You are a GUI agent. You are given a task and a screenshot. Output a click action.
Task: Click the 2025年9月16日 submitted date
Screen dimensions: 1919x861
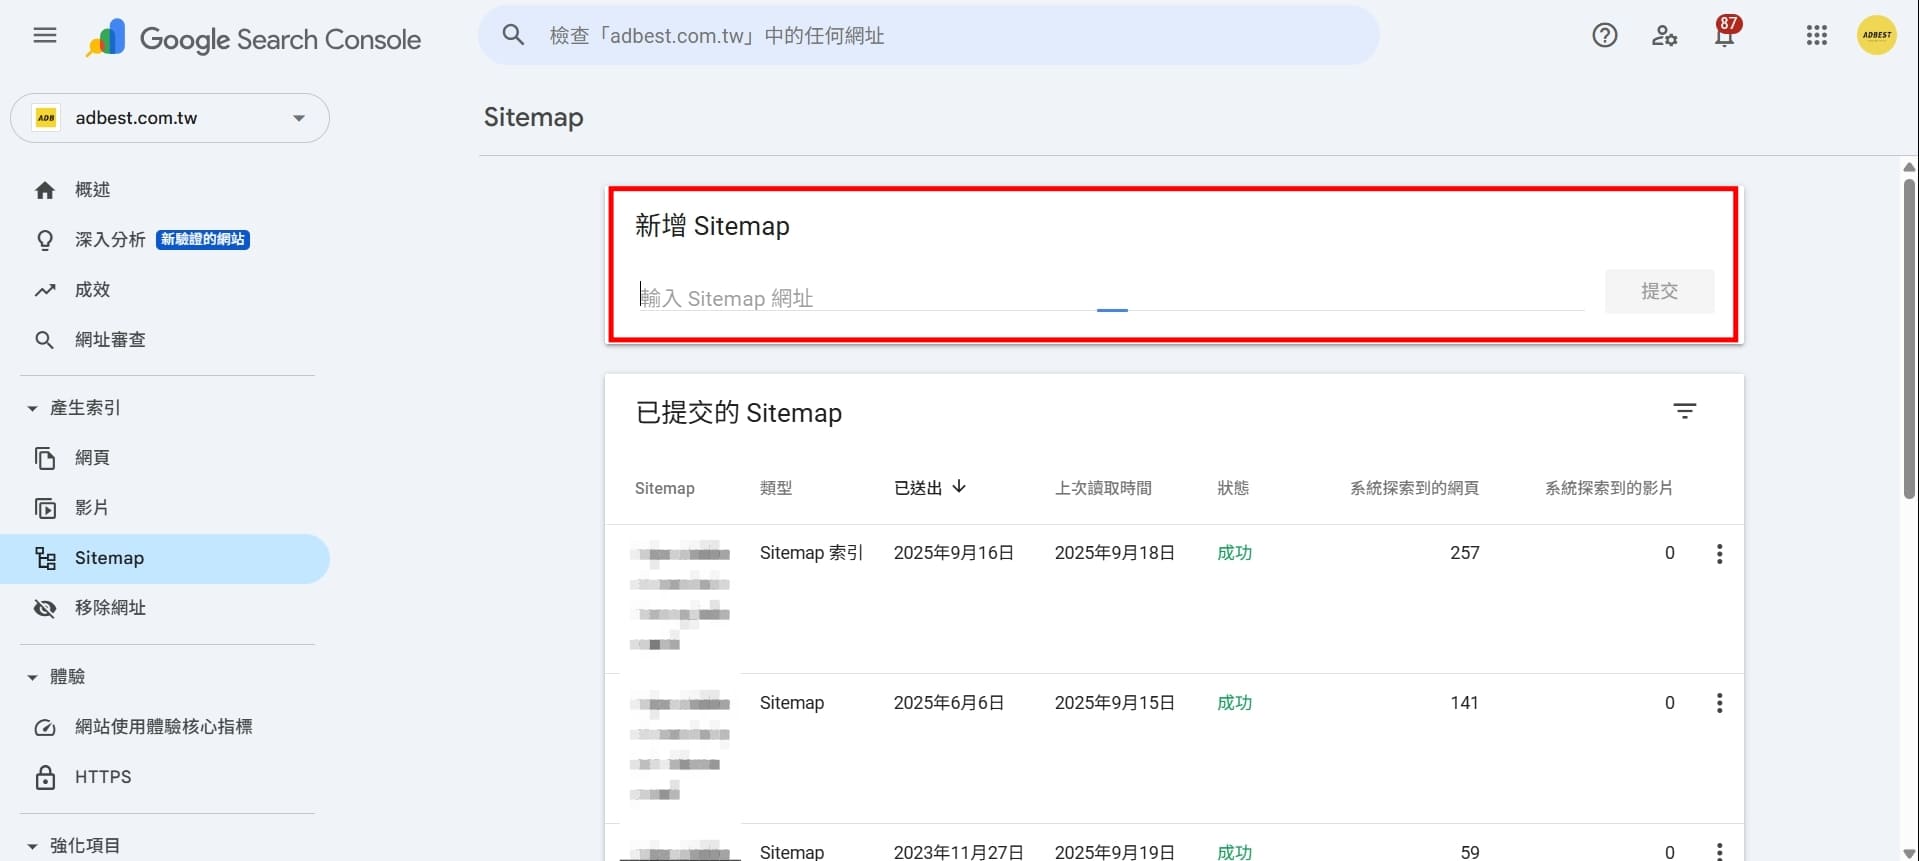pos(954,553)
